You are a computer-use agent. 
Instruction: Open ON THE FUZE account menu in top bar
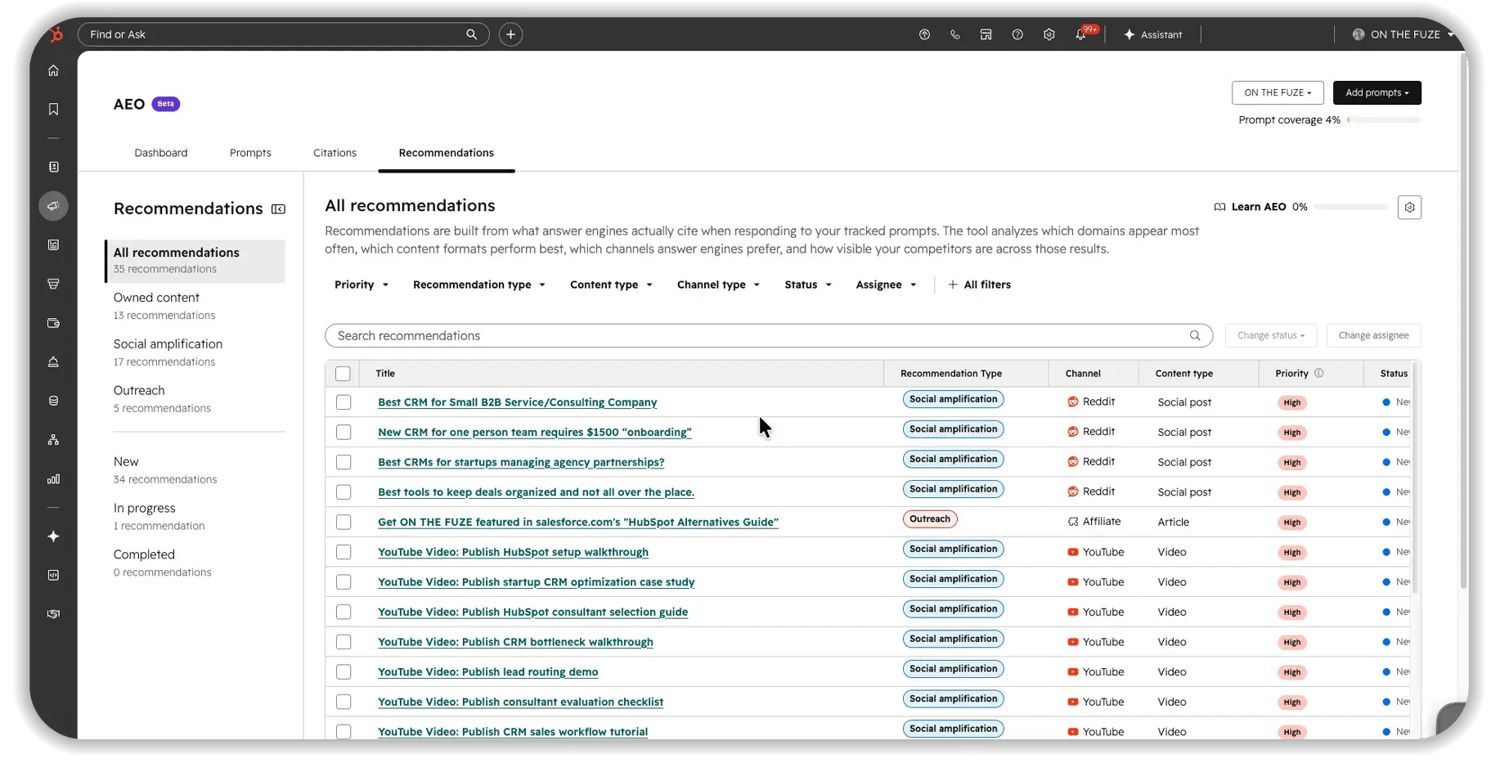[1402, 34]
